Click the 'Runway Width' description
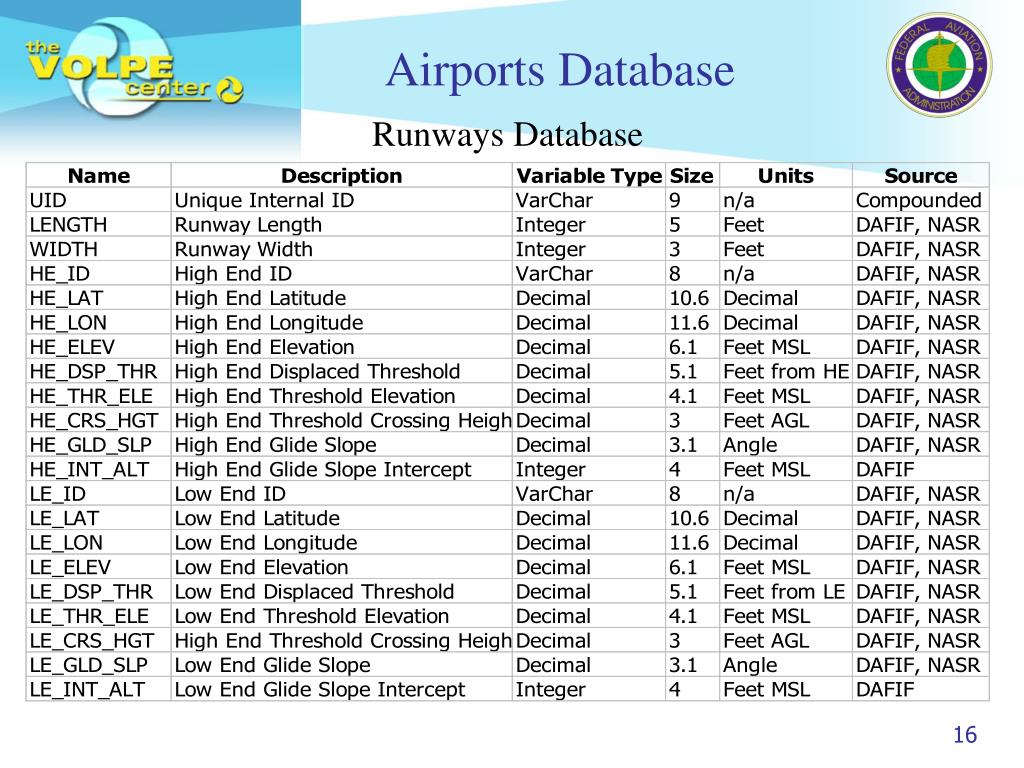 click(342, 249)
